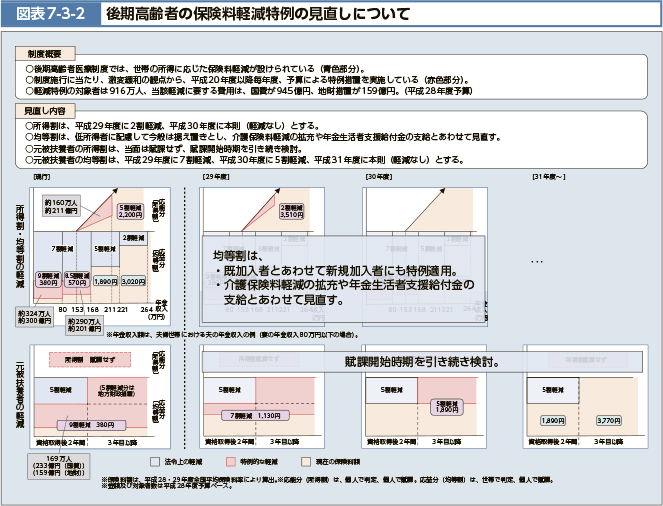663x506 pixels.
Task: Click the 約324万人 約300億円 callout
Action: click(x=34, y=317)
